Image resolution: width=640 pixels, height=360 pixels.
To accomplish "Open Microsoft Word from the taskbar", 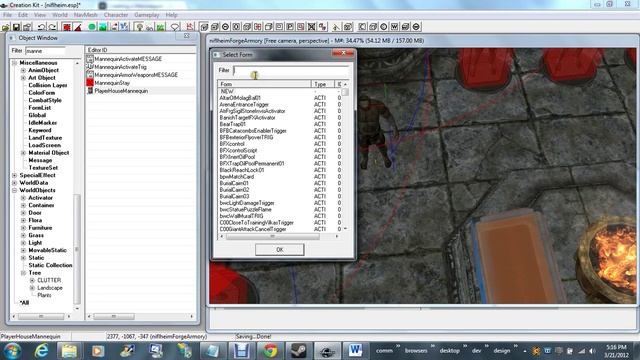I will pyautogui.click(x=355, y=351).
